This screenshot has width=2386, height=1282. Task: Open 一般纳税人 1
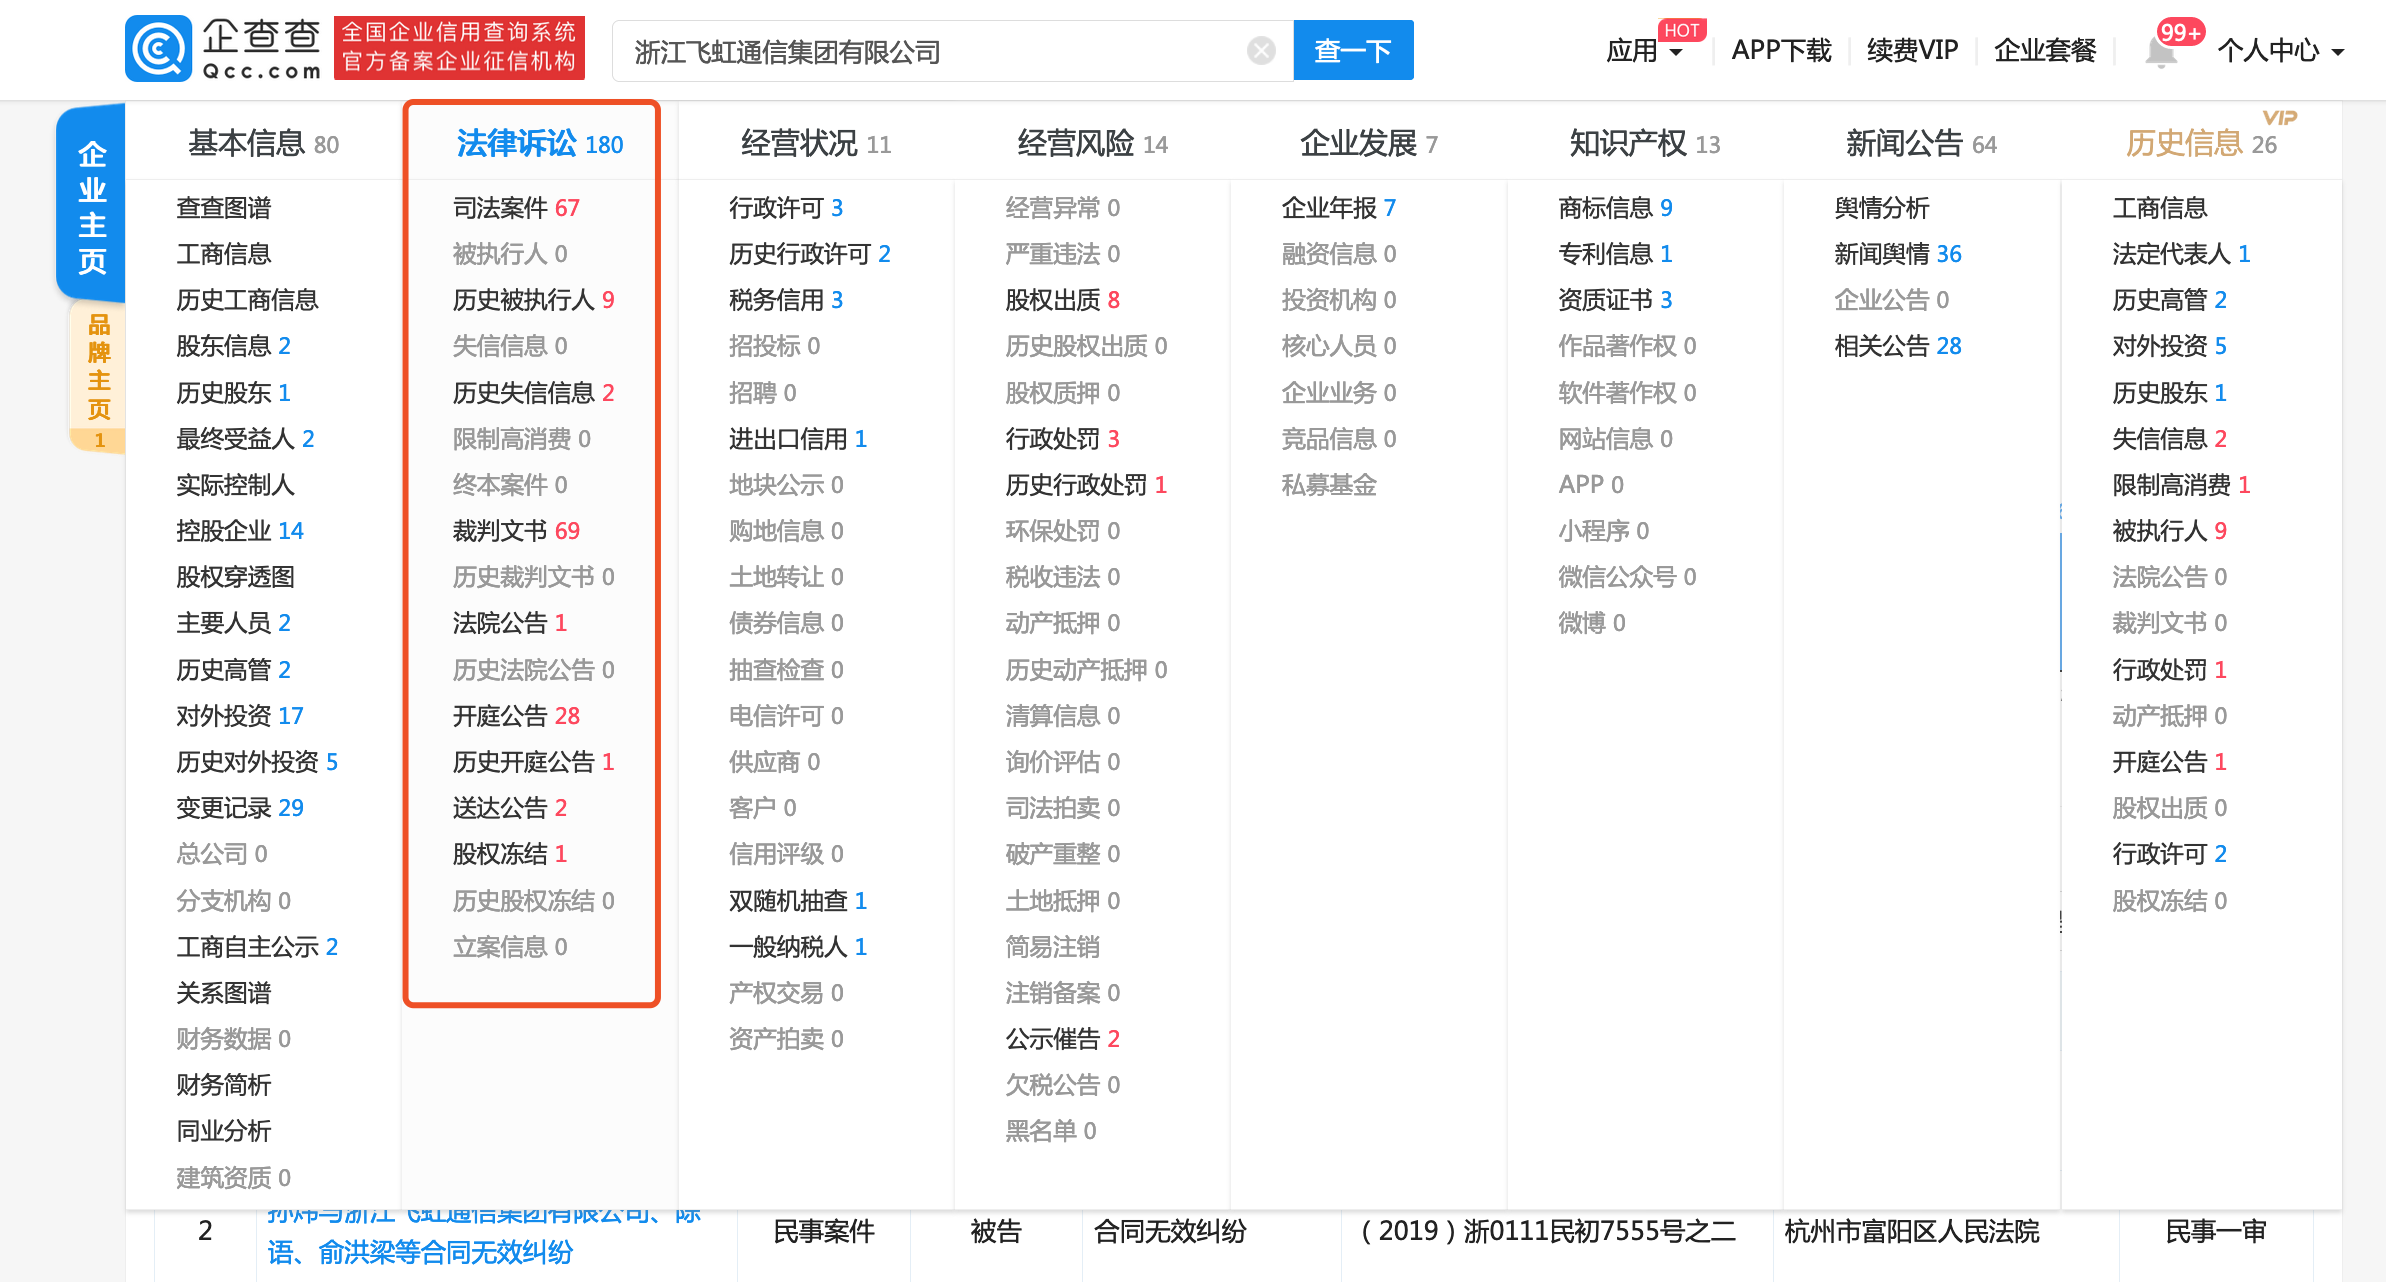[798, 947]
